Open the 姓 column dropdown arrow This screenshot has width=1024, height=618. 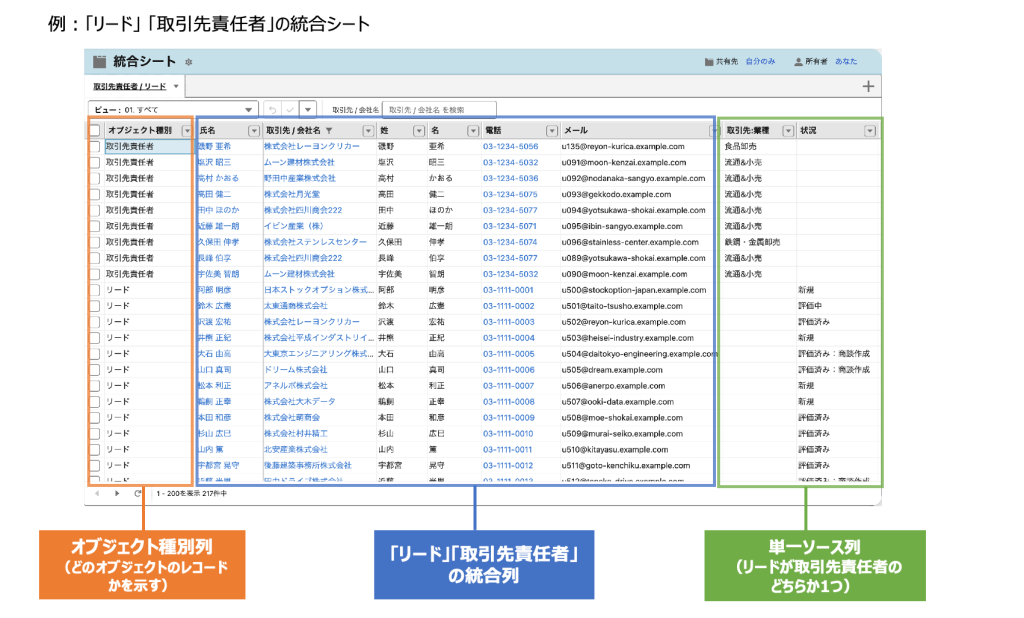click(x=419, y=131)
